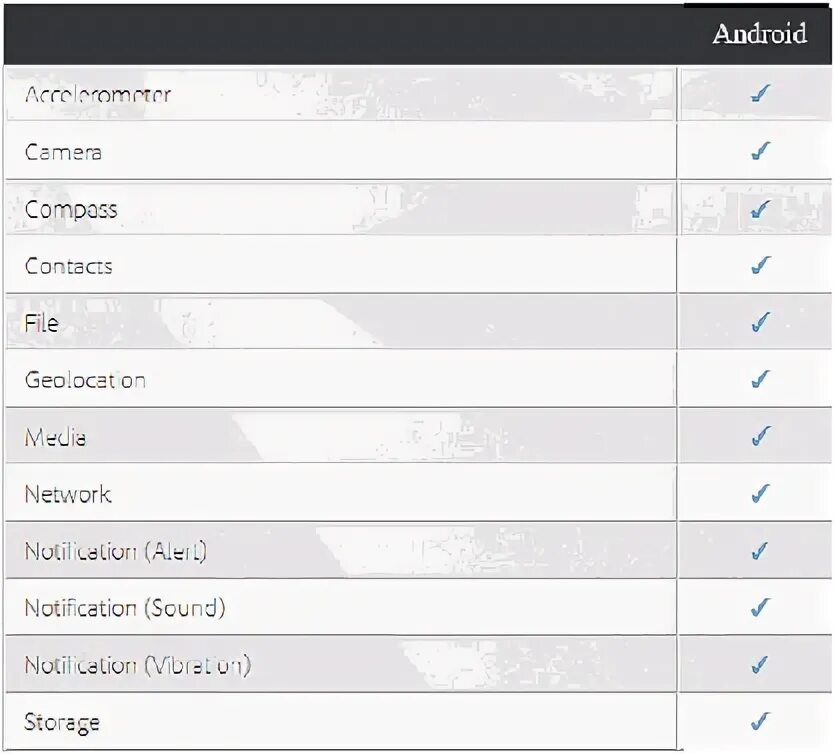Click the Notification (Vibration) text
The width and height of the screenshot is (834, 754).
click(137, 665)
